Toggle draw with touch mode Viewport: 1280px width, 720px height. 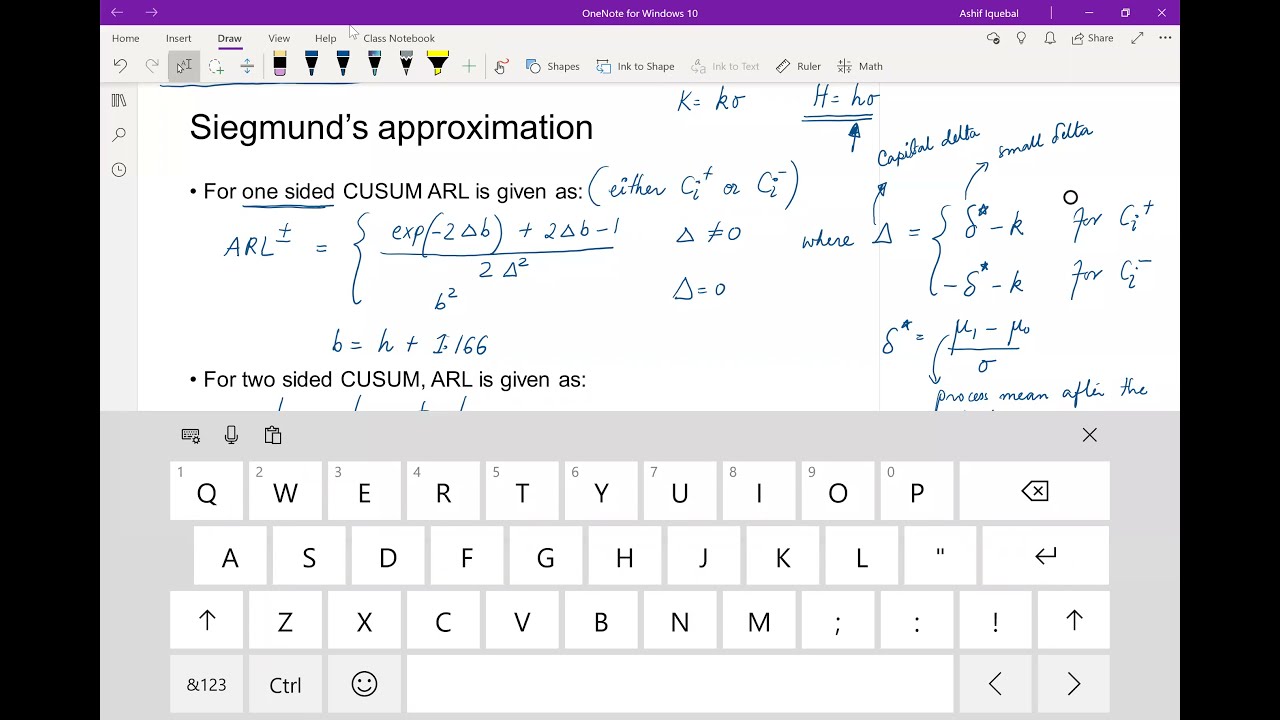pyautogui.click(x=501, y=66)
